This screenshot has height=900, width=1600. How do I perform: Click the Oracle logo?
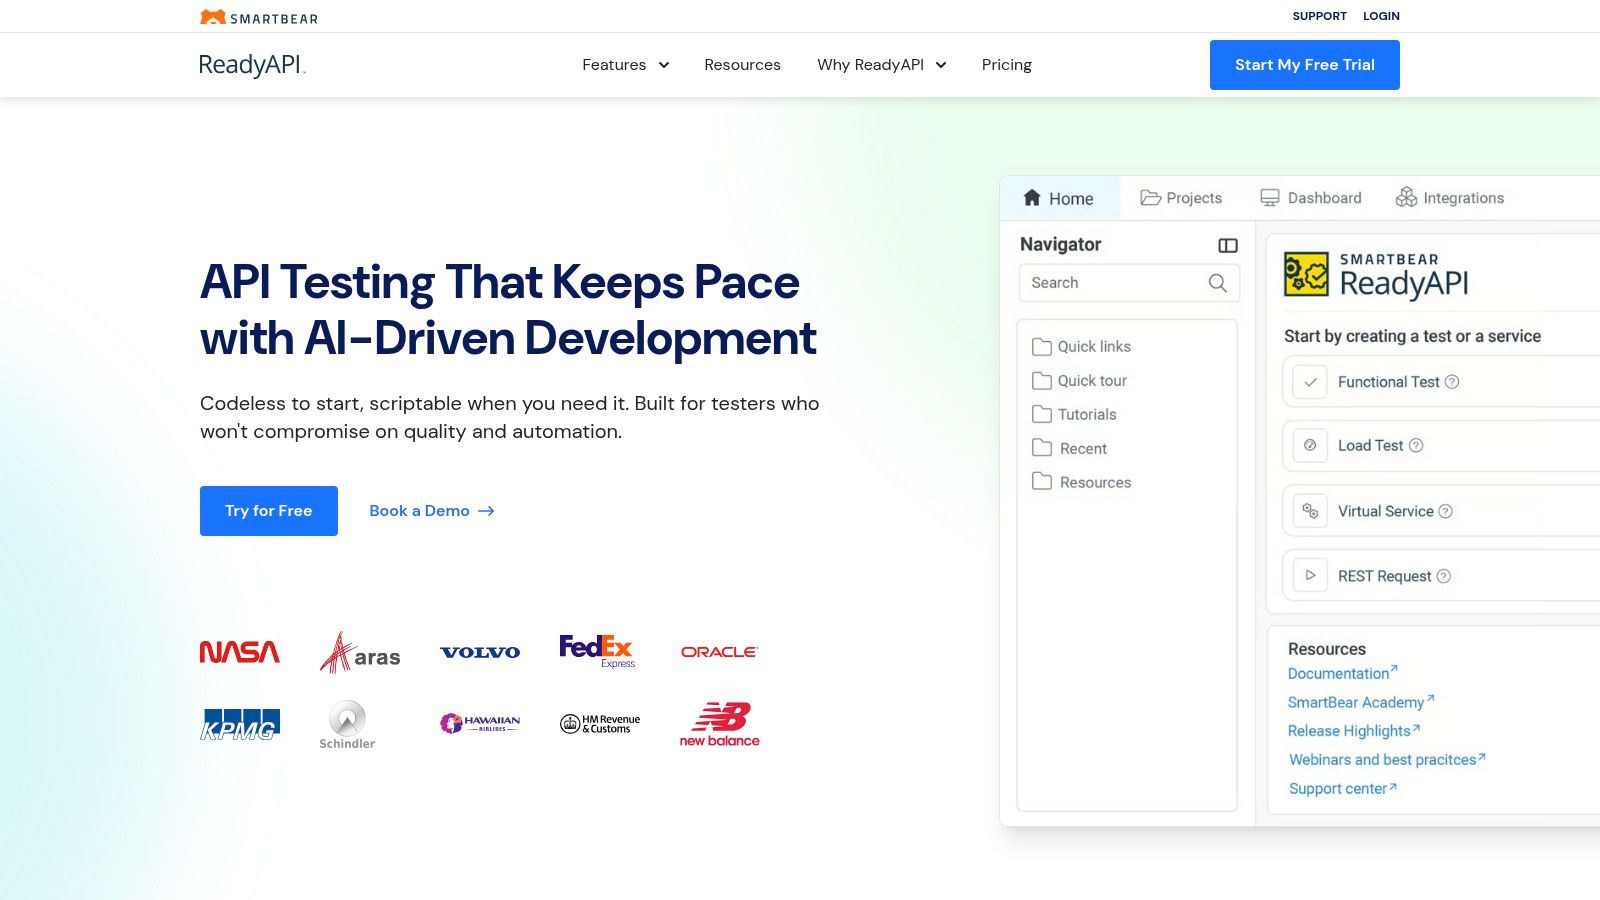719,652
